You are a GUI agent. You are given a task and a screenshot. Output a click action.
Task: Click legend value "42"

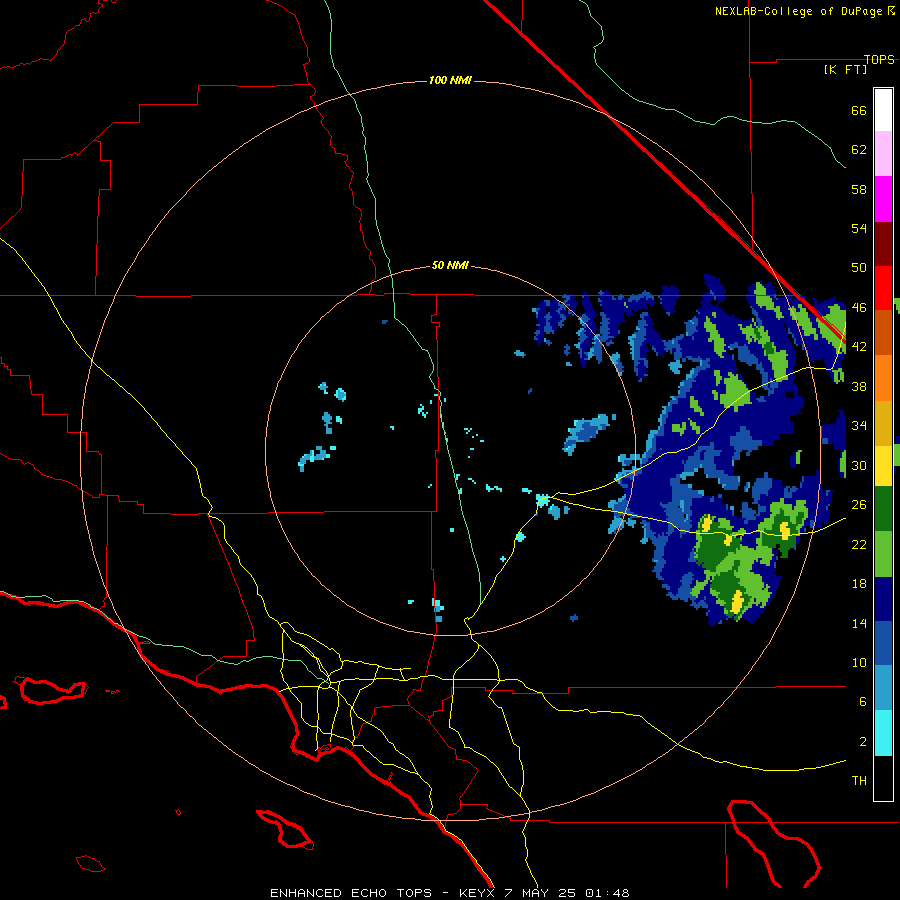coord(859,347)
